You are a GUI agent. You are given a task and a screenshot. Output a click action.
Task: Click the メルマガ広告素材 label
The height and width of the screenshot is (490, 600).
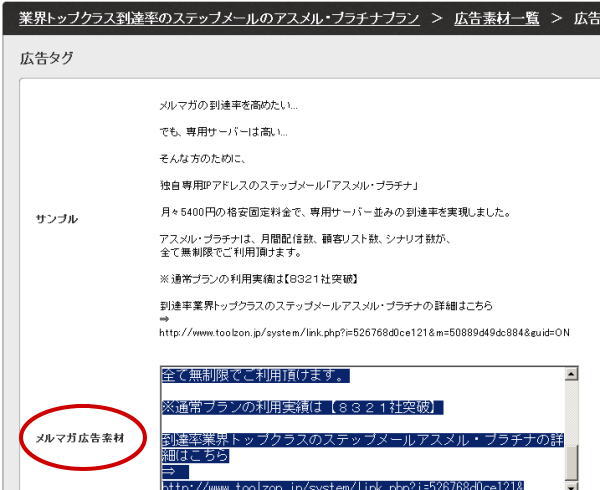pyautogui.click(x=80, y=438)
